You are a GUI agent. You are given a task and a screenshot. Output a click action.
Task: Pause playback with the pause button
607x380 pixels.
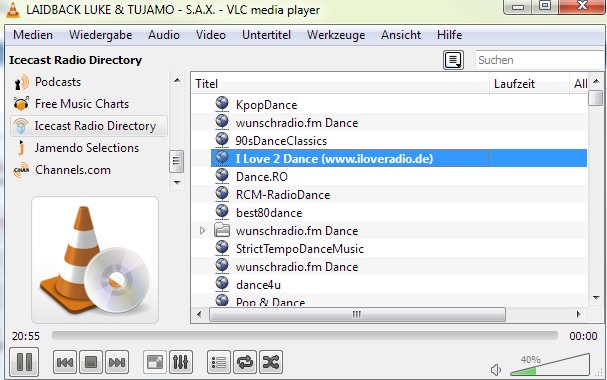click(x=24, y=362)
